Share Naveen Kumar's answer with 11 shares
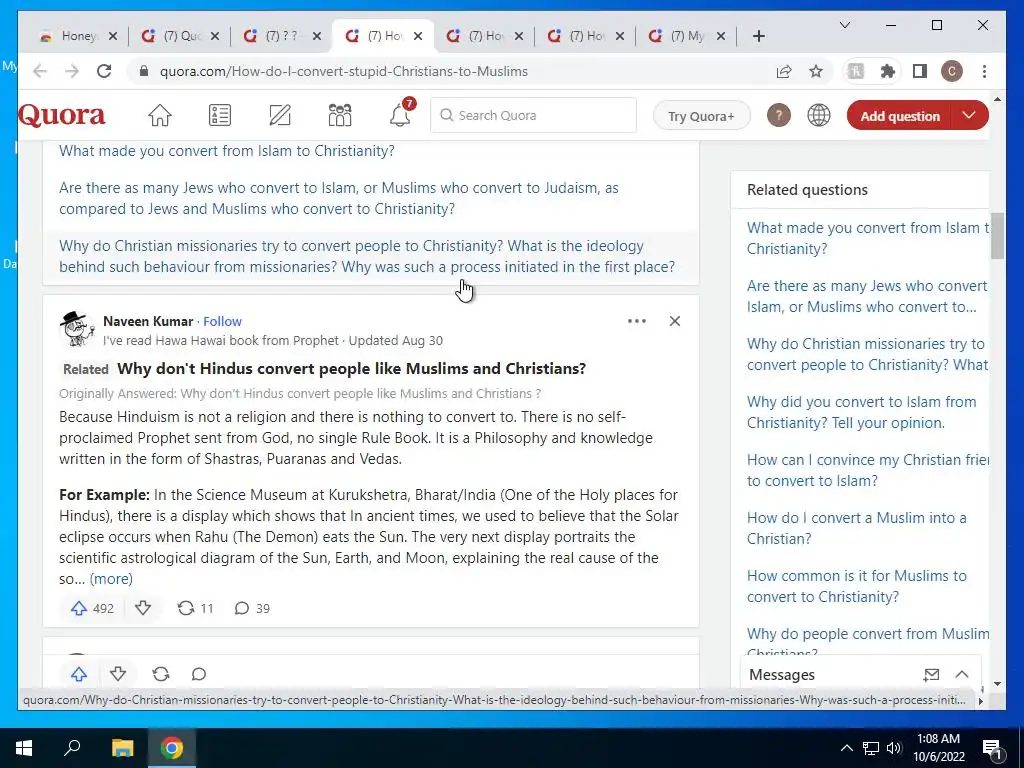 (x=195, y=608)
